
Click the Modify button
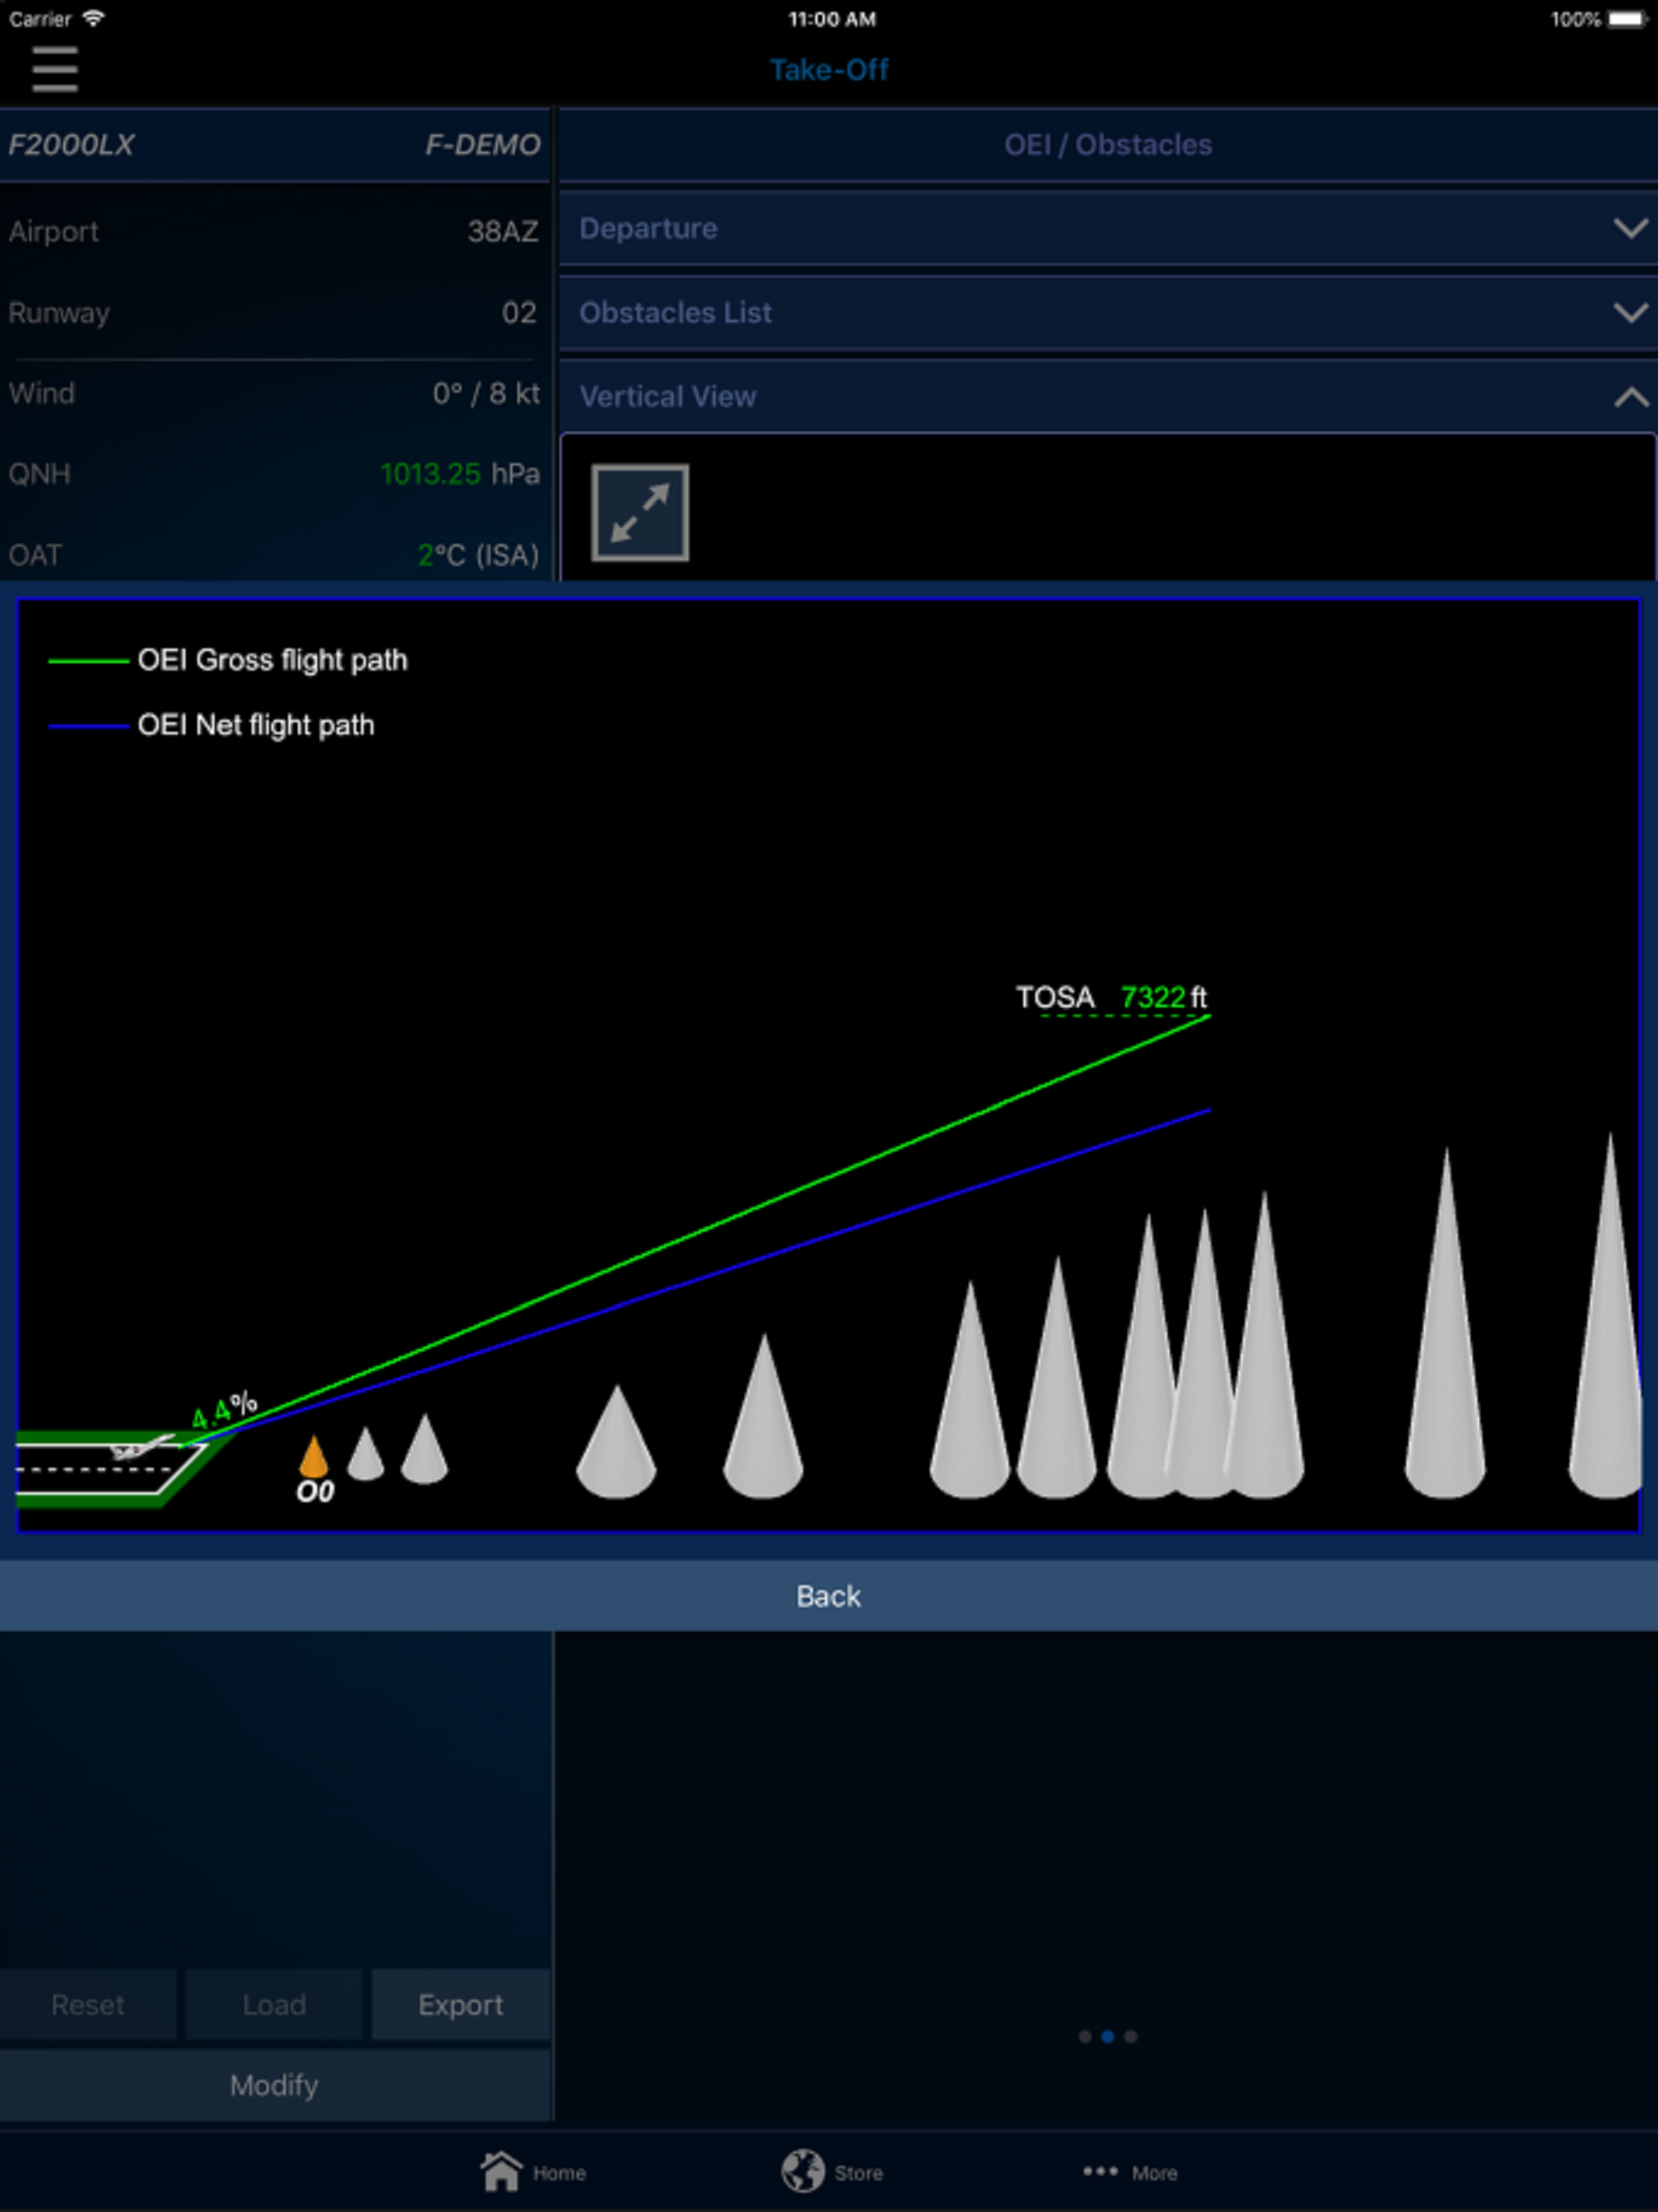(x=274, y=2085)
